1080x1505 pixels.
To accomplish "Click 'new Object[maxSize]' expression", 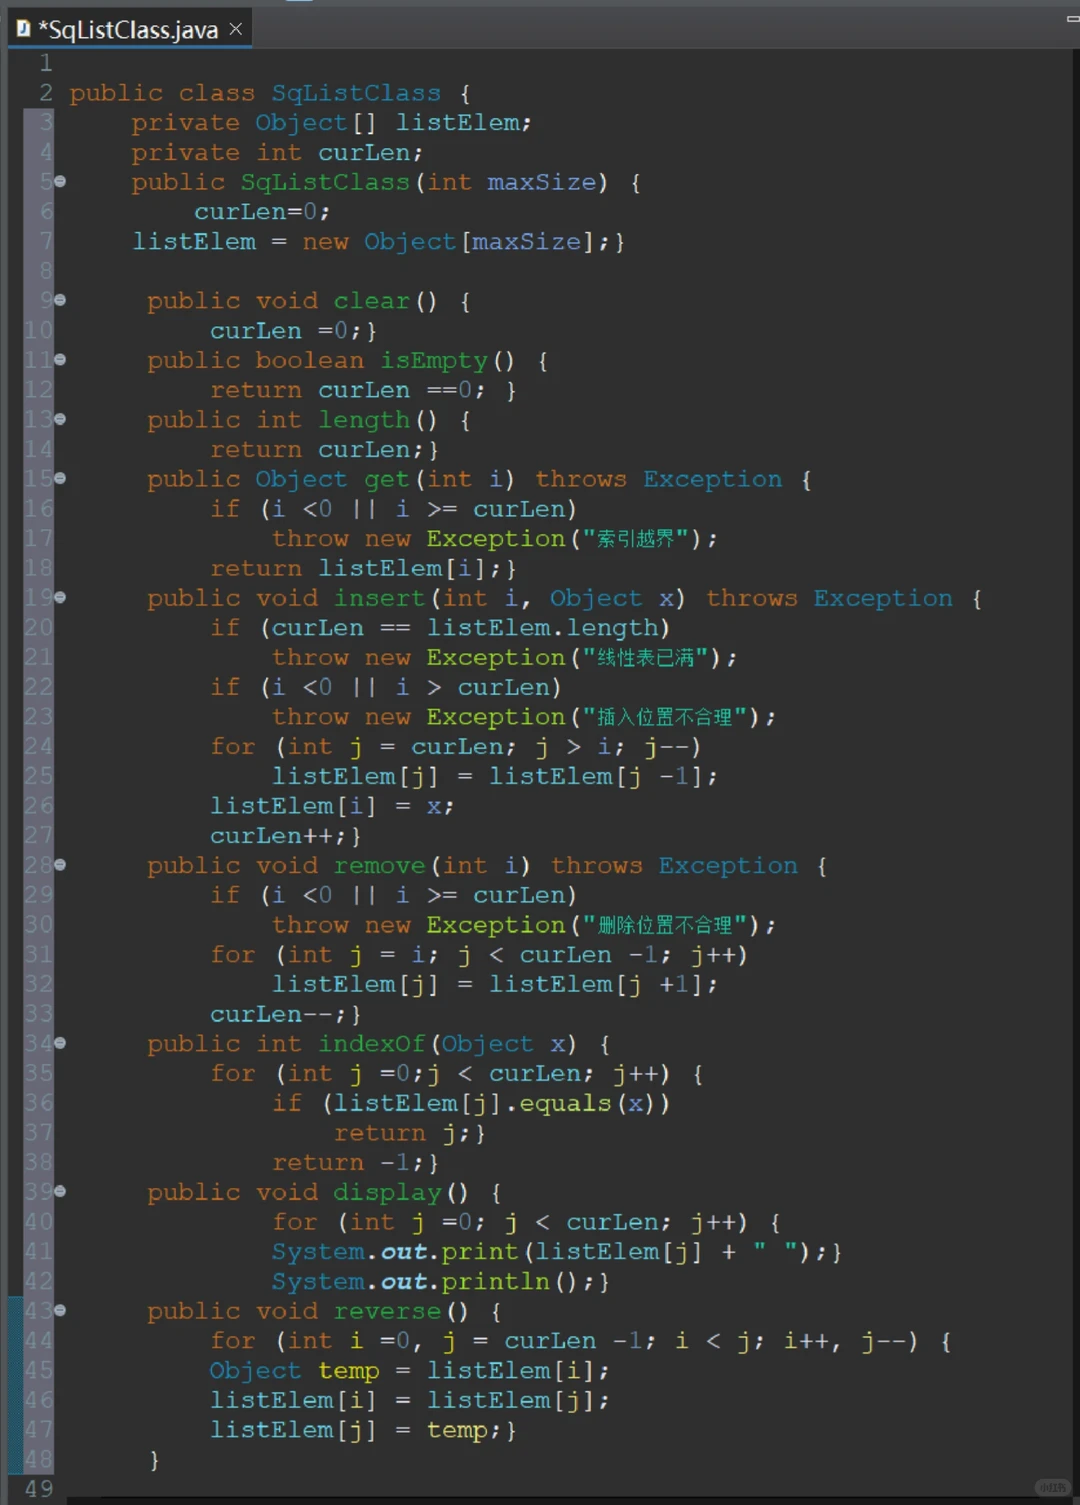I will 450,242.
